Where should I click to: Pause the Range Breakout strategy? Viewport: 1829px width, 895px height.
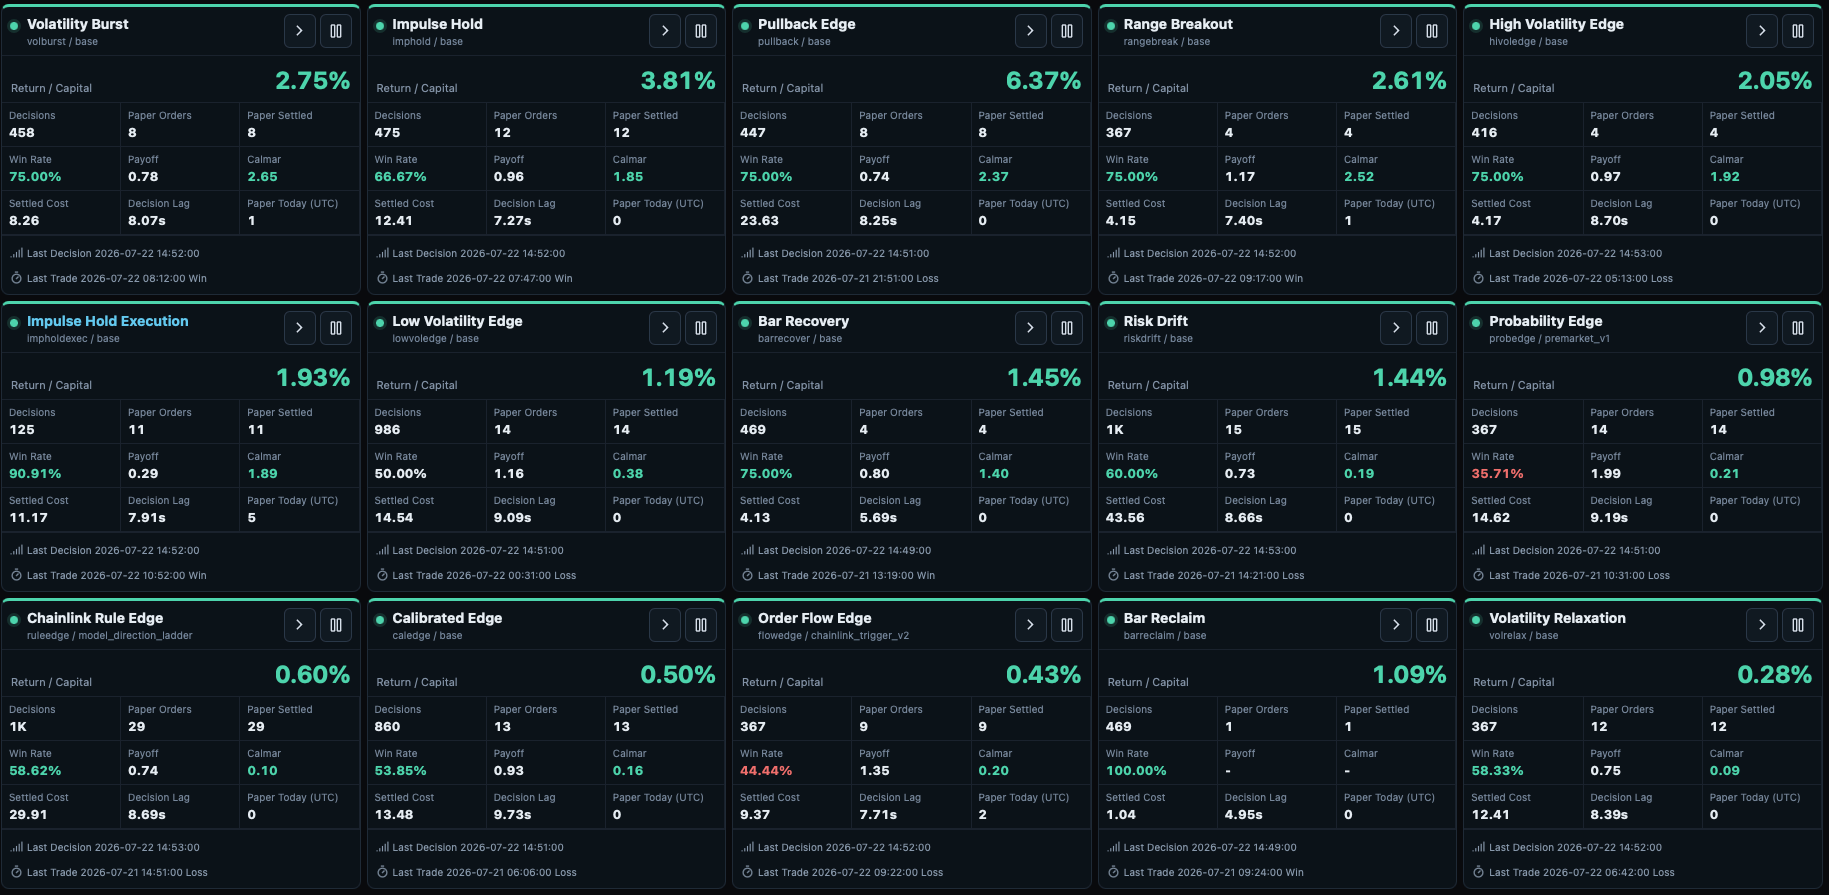point(1432,31)
